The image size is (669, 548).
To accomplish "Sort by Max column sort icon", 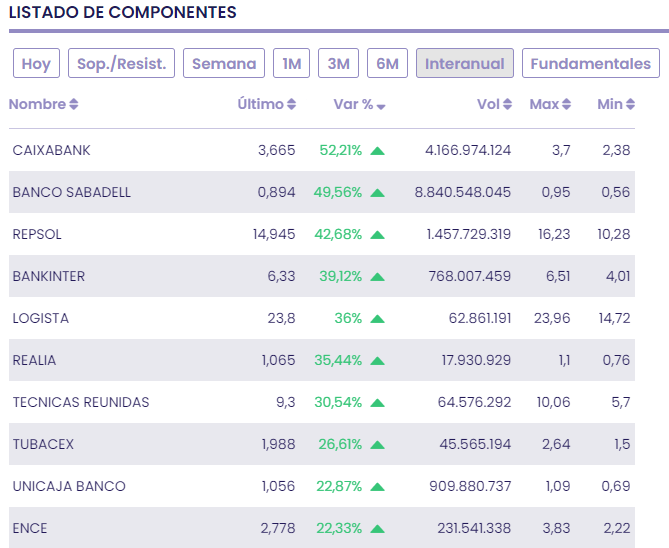I will 567,104.
